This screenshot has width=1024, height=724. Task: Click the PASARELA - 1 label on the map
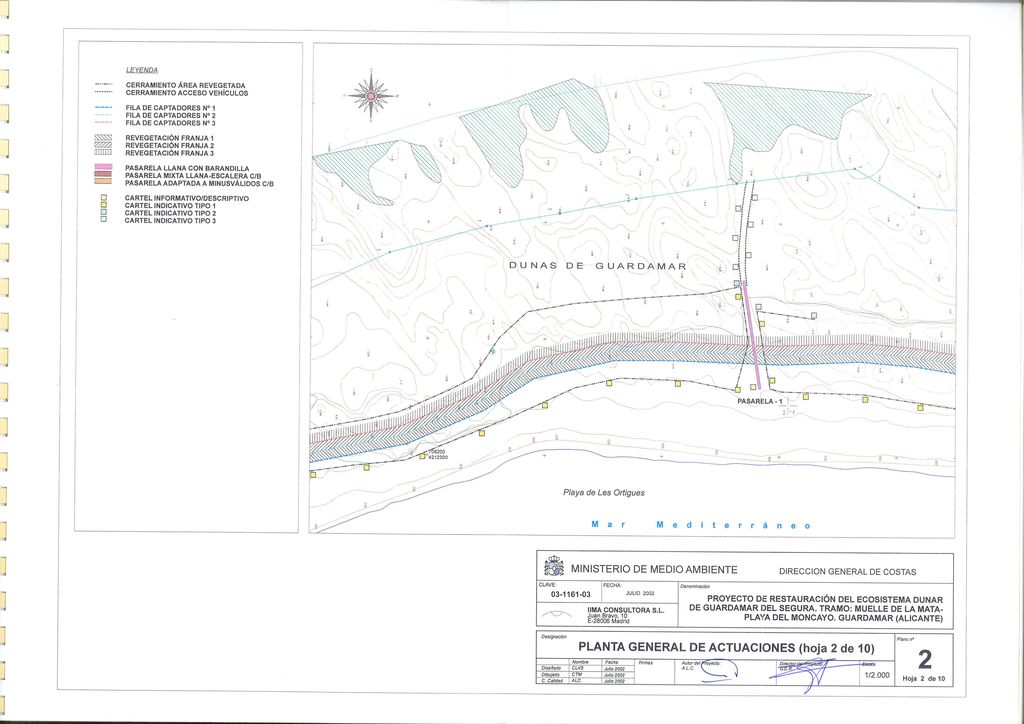(757, 401)
